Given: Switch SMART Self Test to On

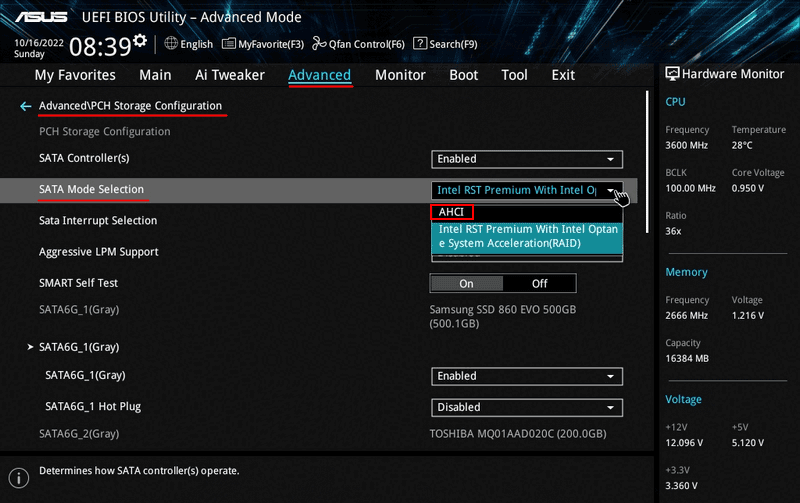Looking at the screenshot, I should click(466, 284).
